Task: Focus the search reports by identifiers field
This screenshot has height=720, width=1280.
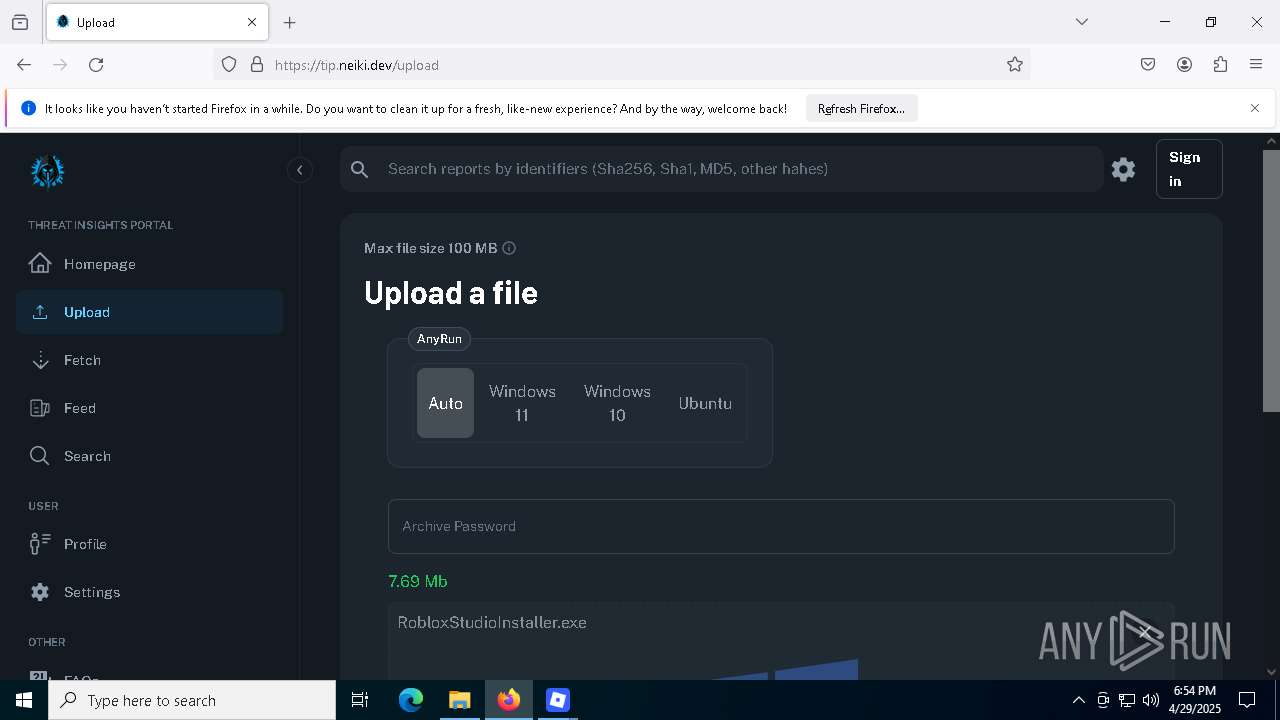Action: point(720,169)
